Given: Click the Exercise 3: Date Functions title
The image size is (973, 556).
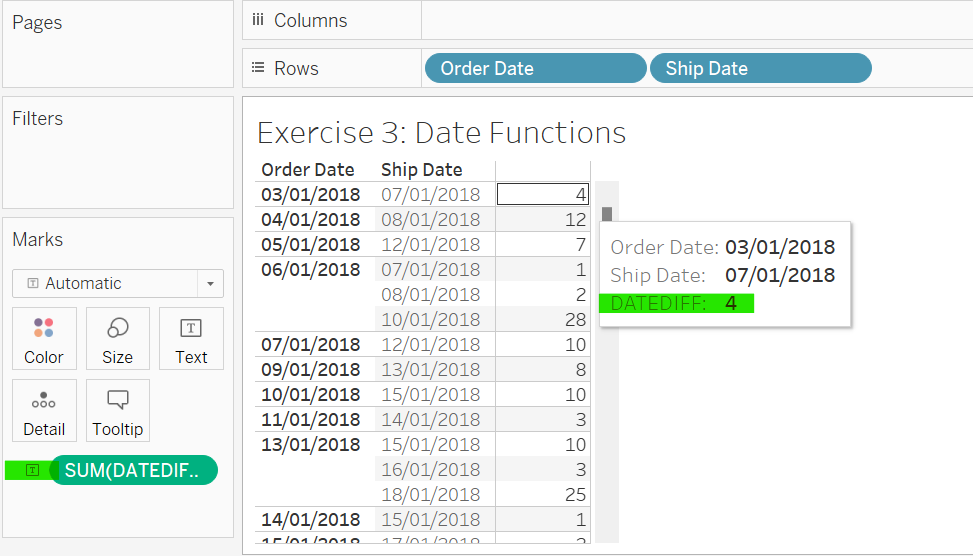Looking at the screenshot, I should (x=441, y=133).
